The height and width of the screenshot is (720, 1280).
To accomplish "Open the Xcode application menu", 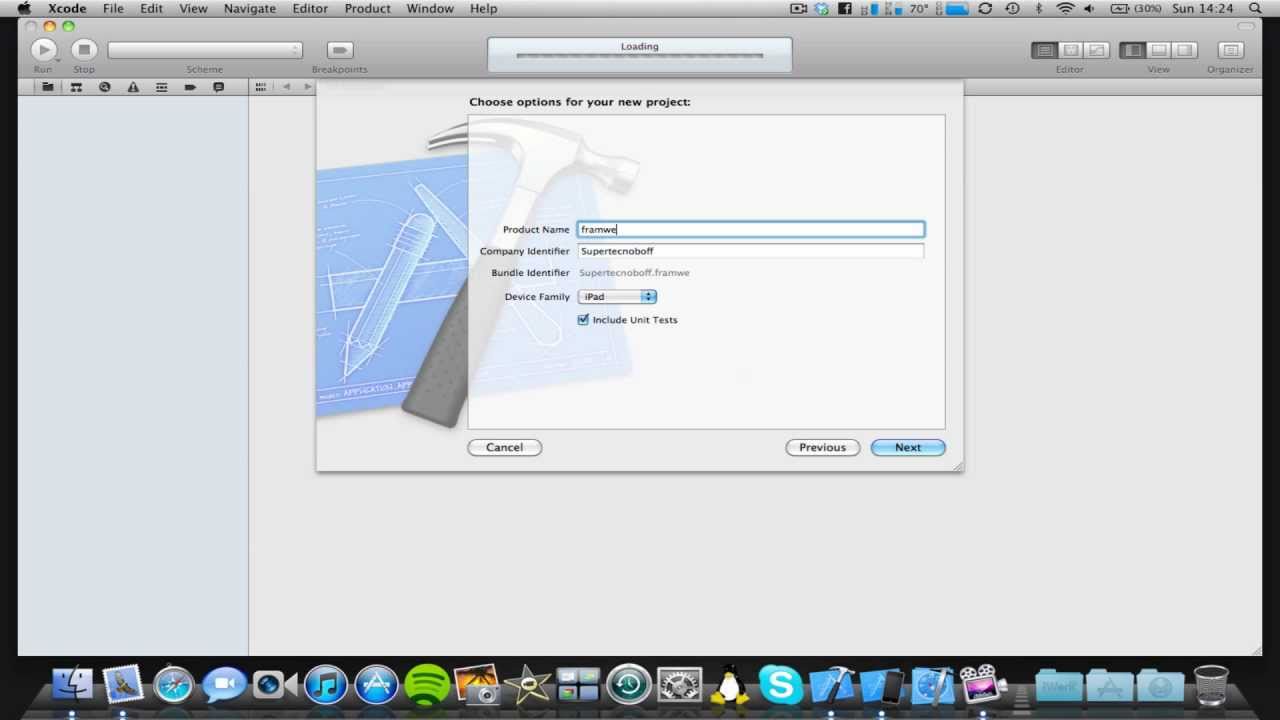I will (68, 8).
